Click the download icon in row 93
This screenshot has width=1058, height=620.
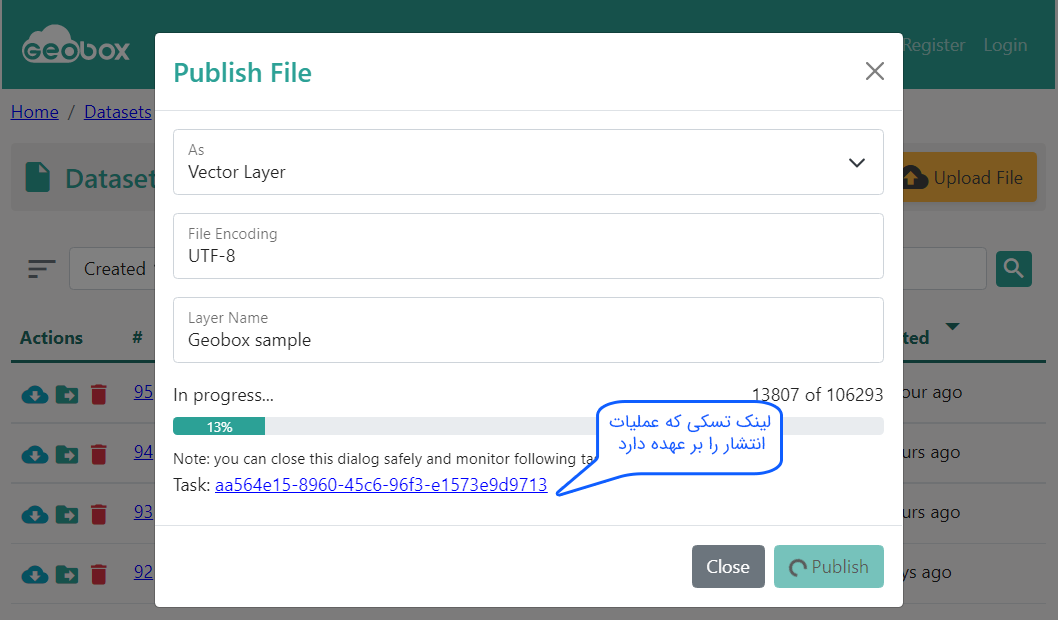tap(34, 514)
